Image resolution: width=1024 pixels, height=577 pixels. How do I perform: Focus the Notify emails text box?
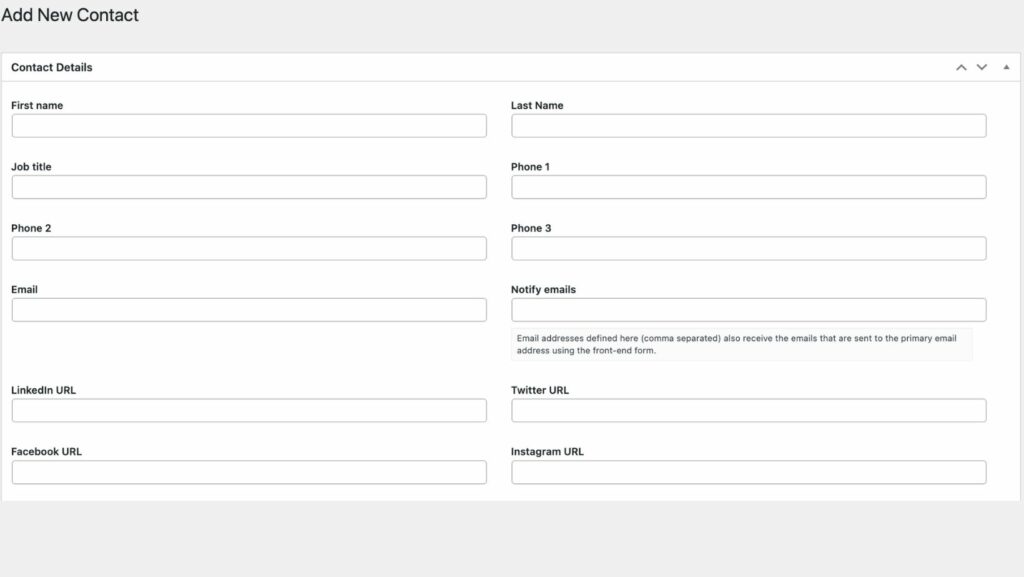click(748, 310)
